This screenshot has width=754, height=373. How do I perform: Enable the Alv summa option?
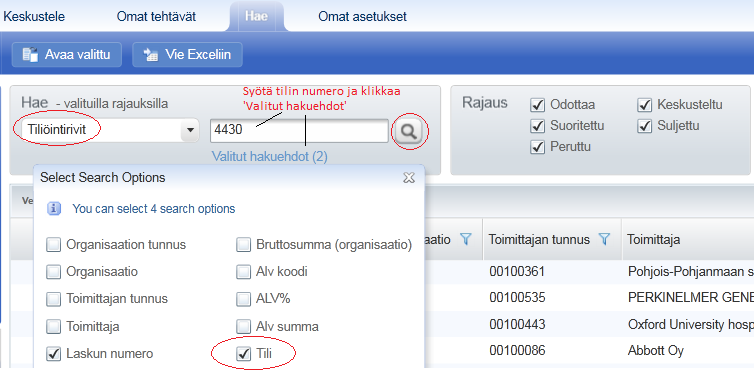click(x=244, y=327)
